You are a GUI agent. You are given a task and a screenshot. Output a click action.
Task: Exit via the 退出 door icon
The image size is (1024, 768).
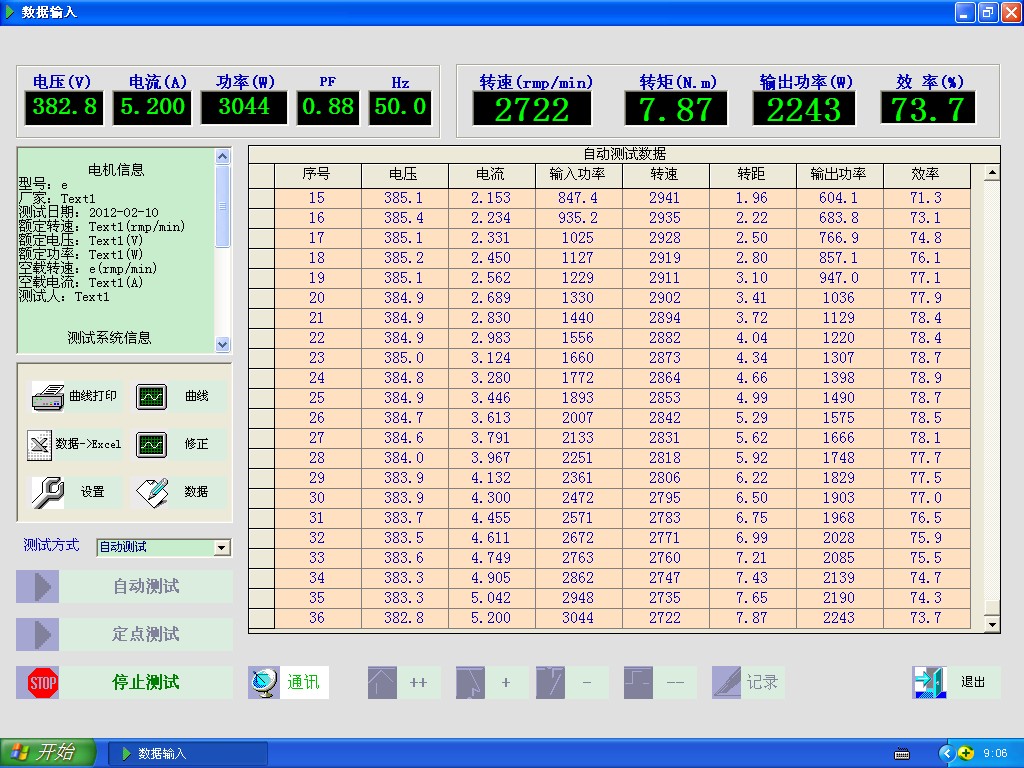click(930, 682)
